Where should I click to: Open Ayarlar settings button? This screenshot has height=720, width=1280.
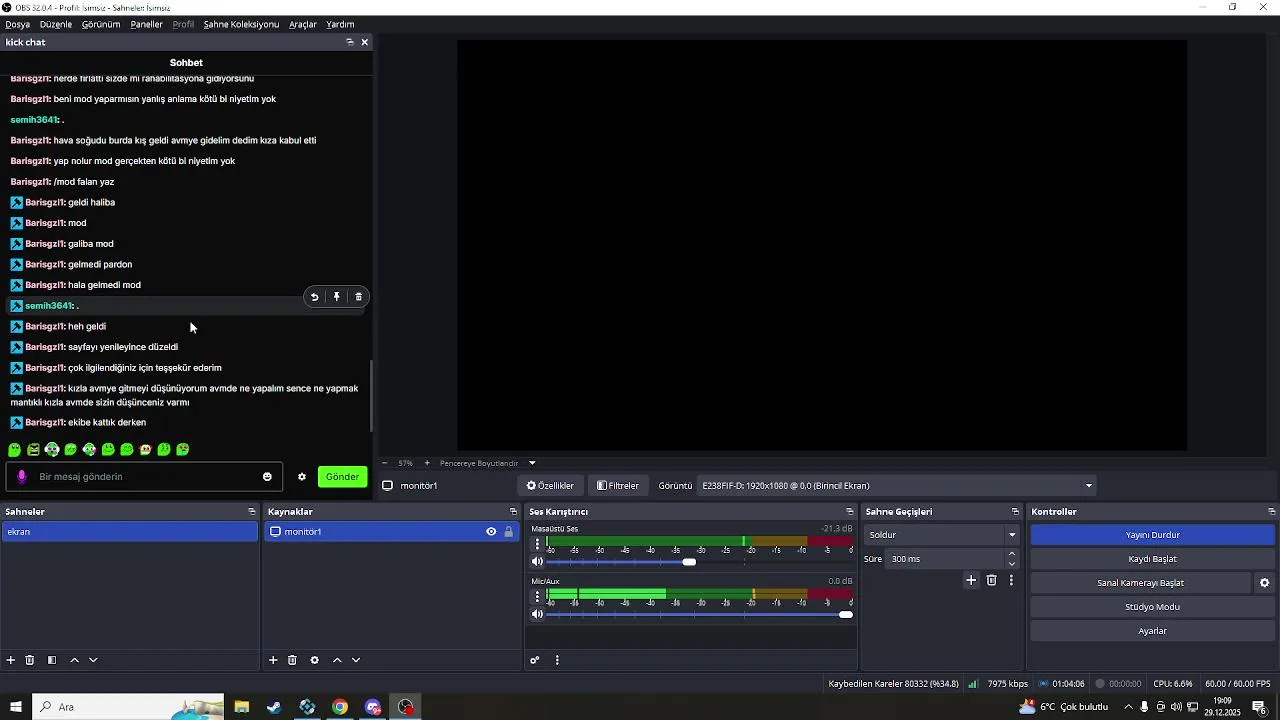[x=1152, y=631]
